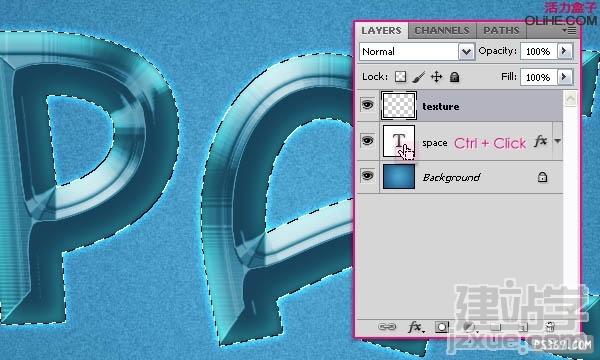Open the Layers panel options menu
600x360 pixels.
pyautogui.click(x=570, y=31)
